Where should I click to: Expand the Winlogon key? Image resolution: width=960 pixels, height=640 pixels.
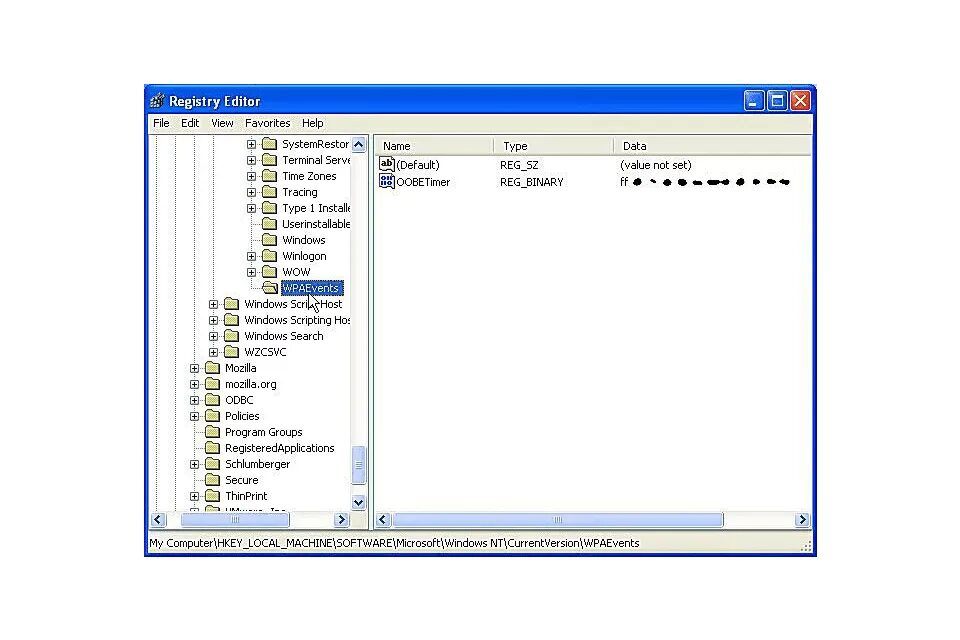click(251, 256)
